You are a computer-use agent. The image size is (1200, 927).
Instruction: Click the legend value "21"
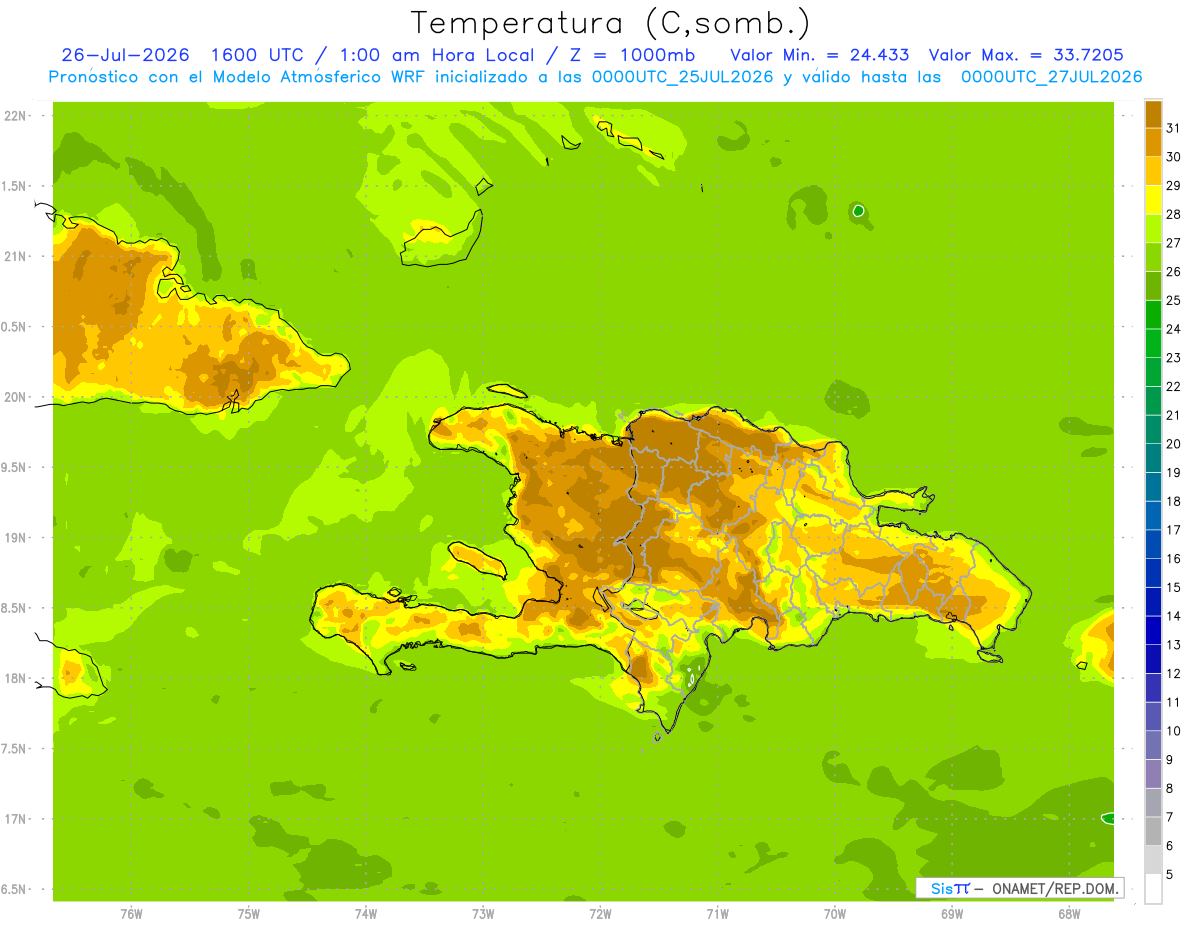pos(1173,415)
